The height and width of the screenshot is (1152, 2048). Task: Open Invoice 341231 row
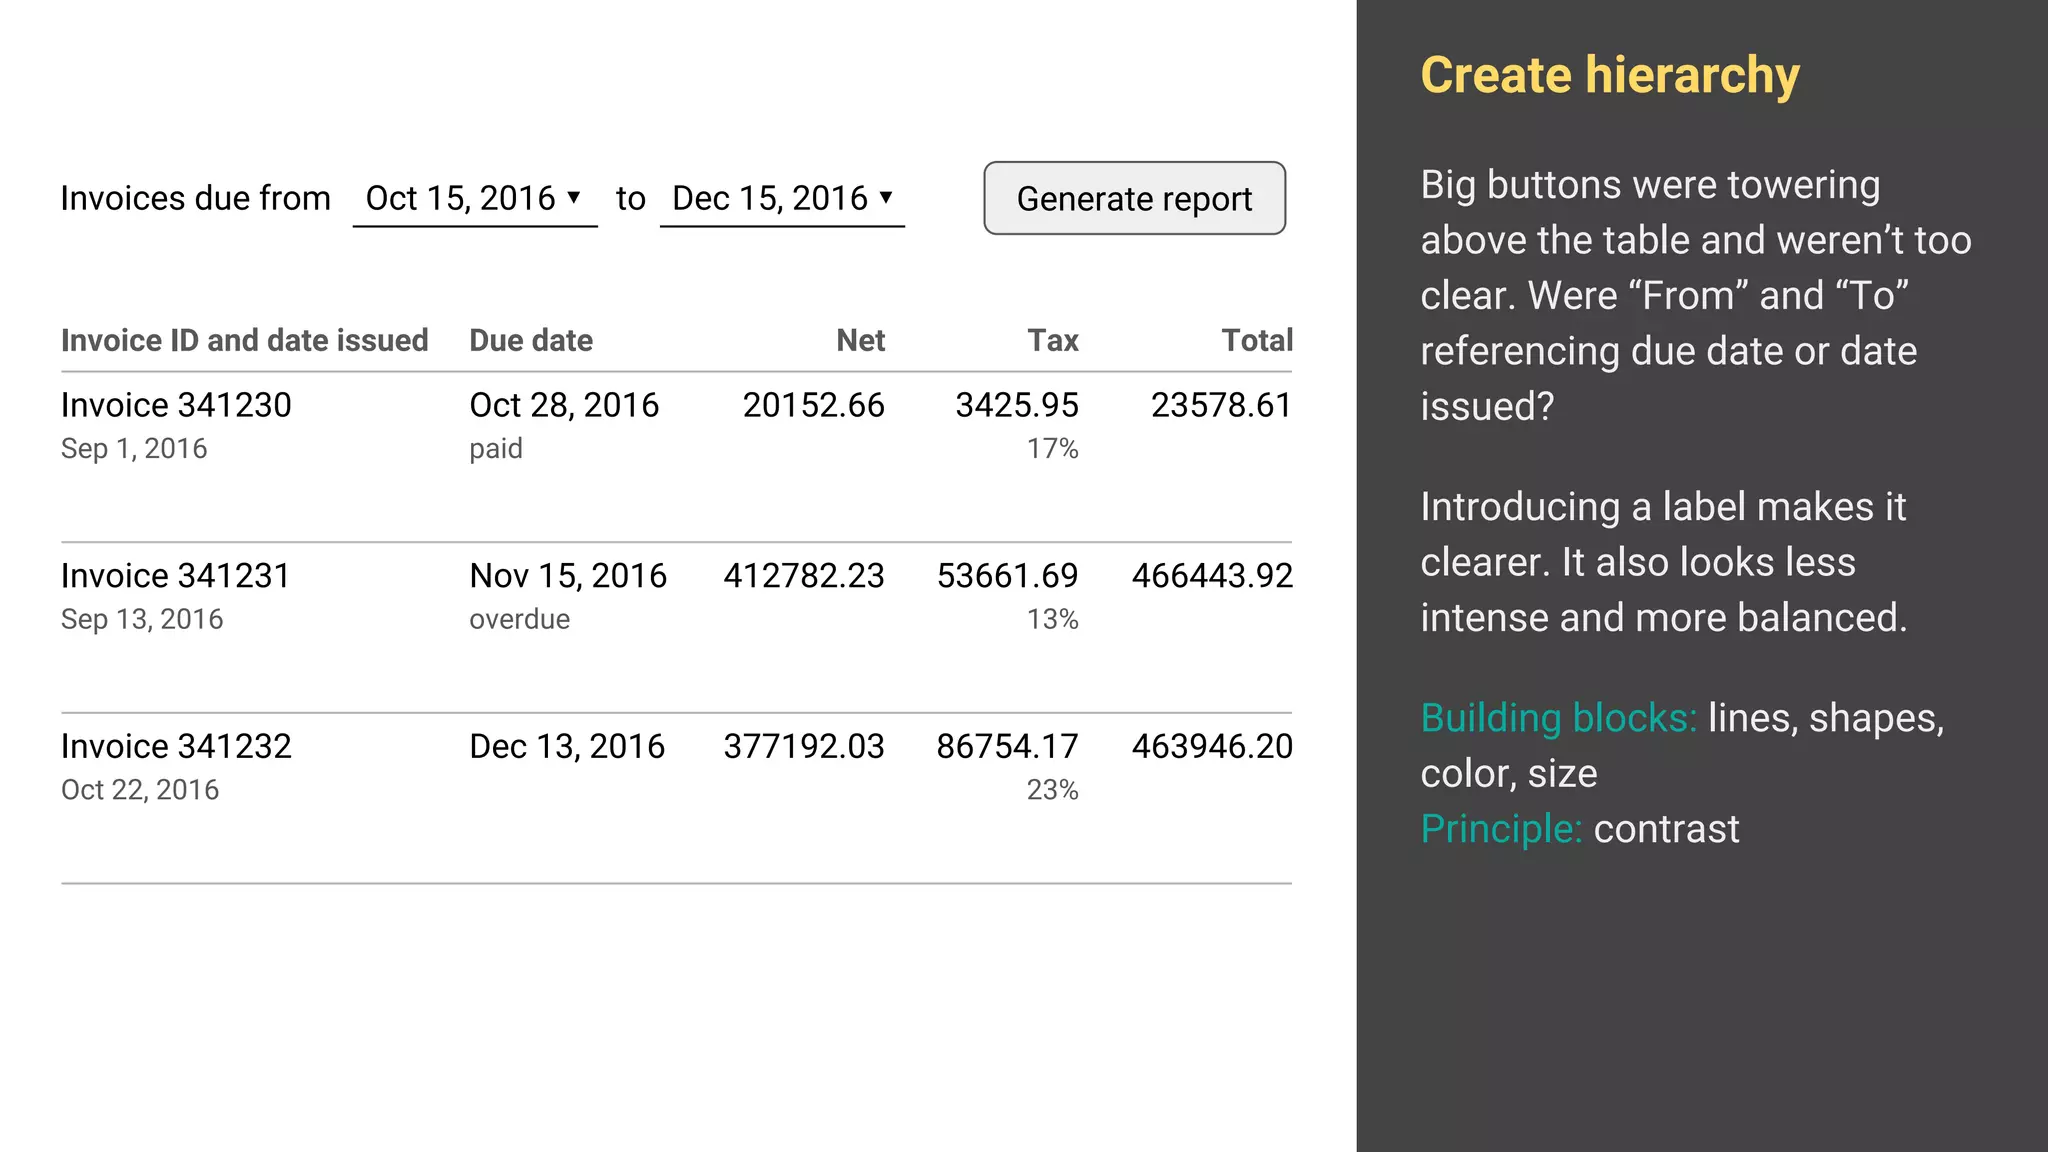[176, 576]
